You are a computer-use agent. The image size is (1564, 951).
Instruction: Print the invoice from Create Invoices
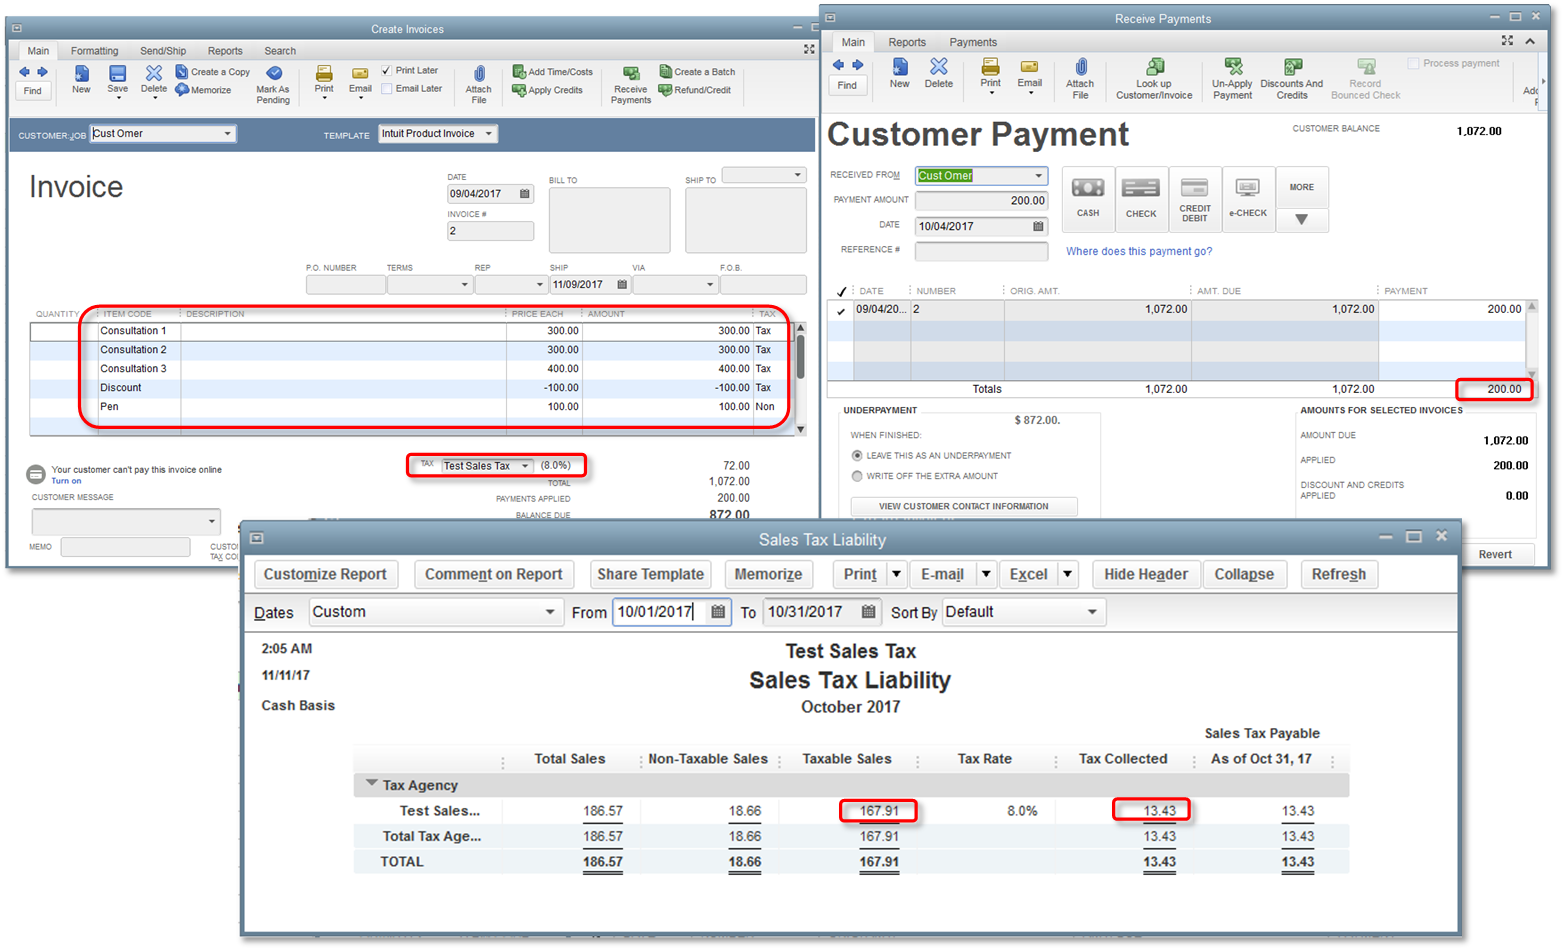[324, 80]
